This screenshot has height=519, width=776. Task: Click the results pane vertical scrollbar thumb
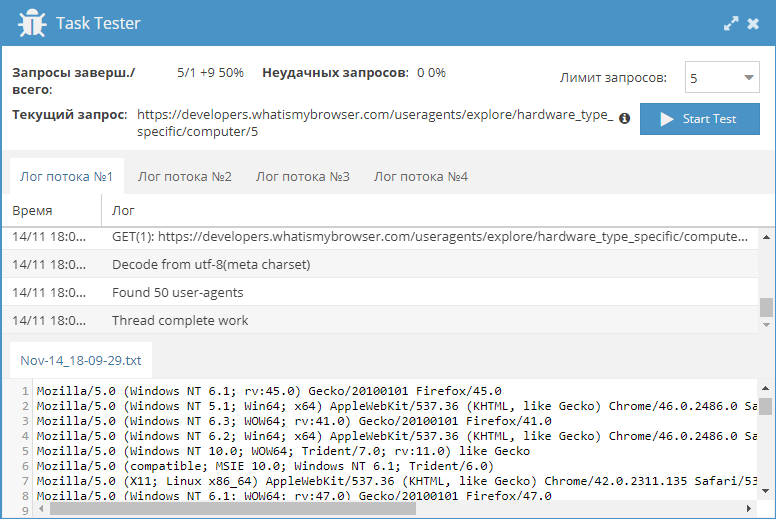coord(765,406)
